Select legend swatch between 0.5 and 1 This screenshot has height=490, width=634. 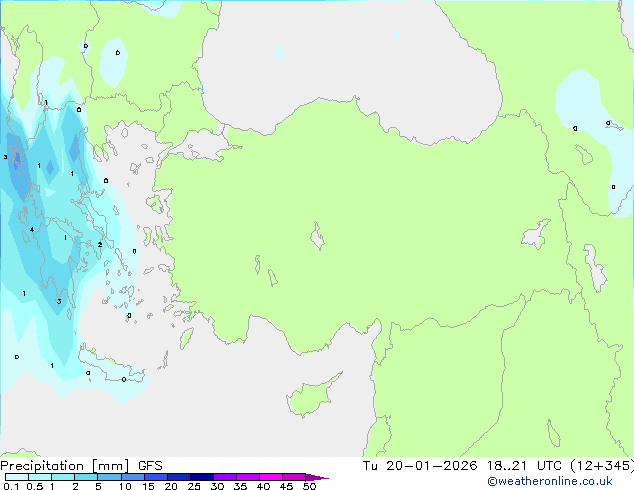tap(40, 477)
